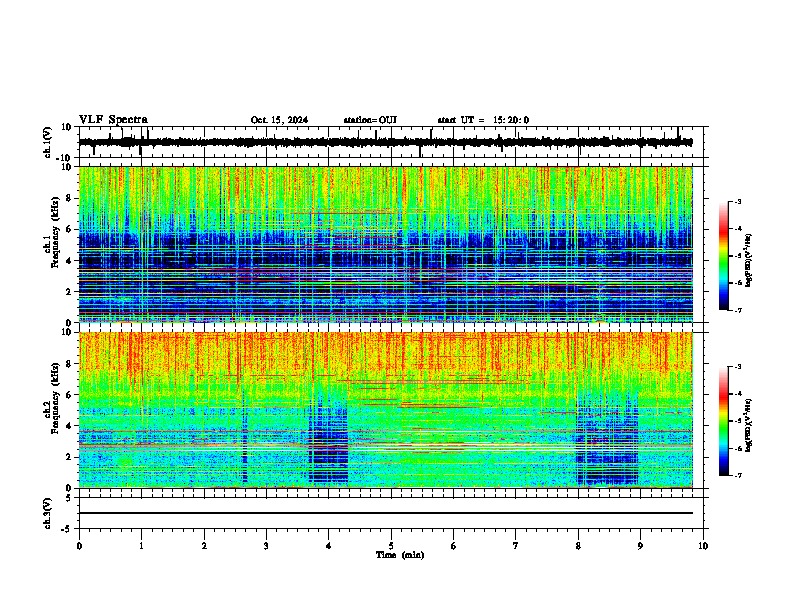The image size is (792, 612).
Task: Click the time axis tick label "4"
Action: click(x=329, y=546)
